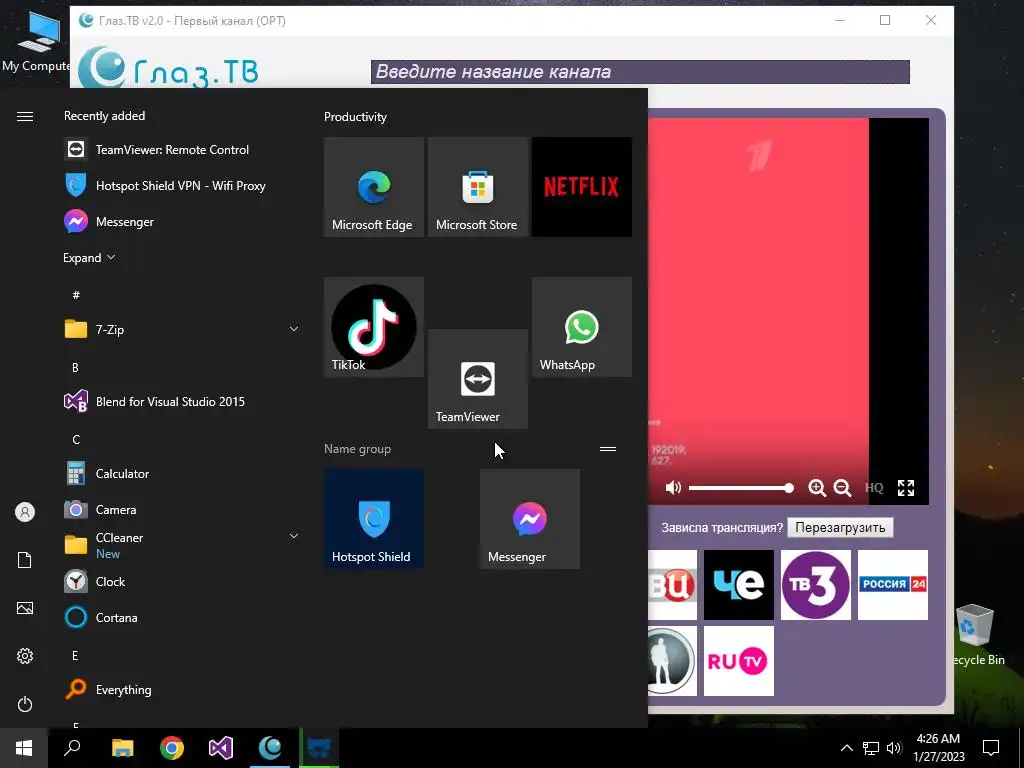The height and width of the screenshot is (768, 1024).
Task: Open the system tray volume icon
Action: point(894,748)
